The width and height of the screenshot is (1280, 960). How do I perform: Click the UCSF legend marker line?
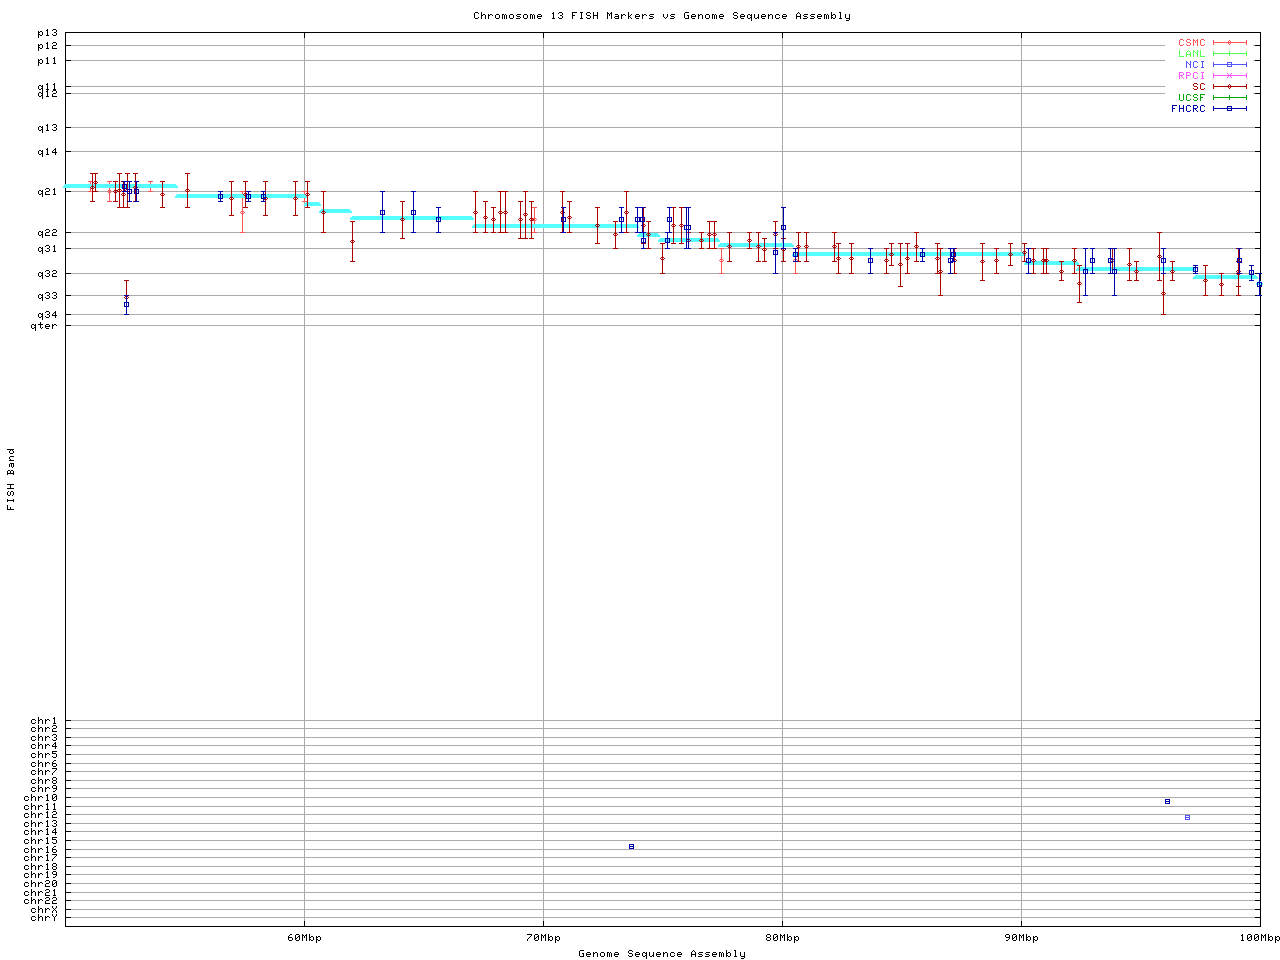[x=1229, y=98]
